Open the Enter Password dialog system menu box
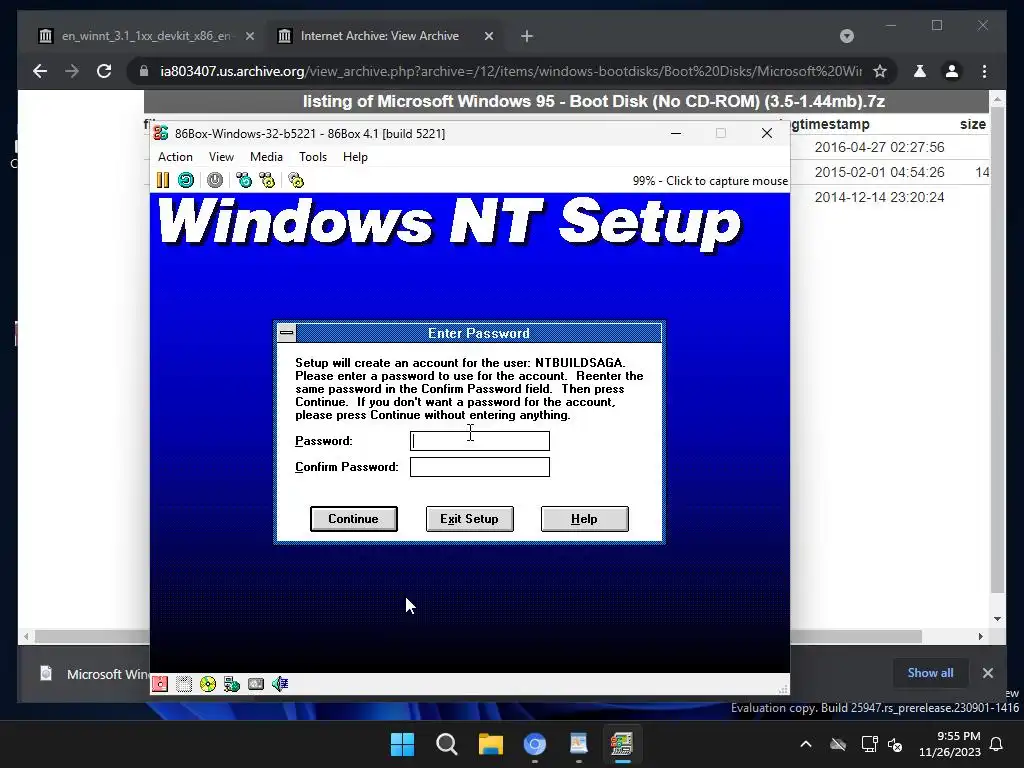The height and width of the screenshot is (768, 1024). [287, 333]
